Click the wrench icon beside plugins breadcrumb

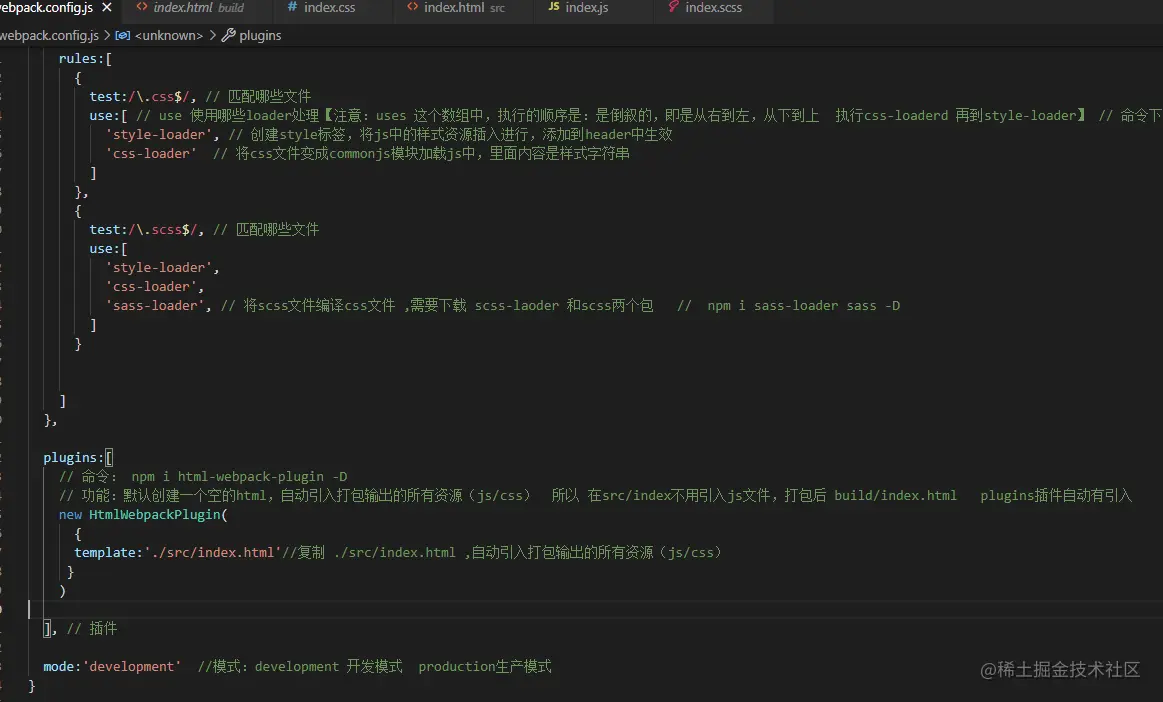coord(228,35)
